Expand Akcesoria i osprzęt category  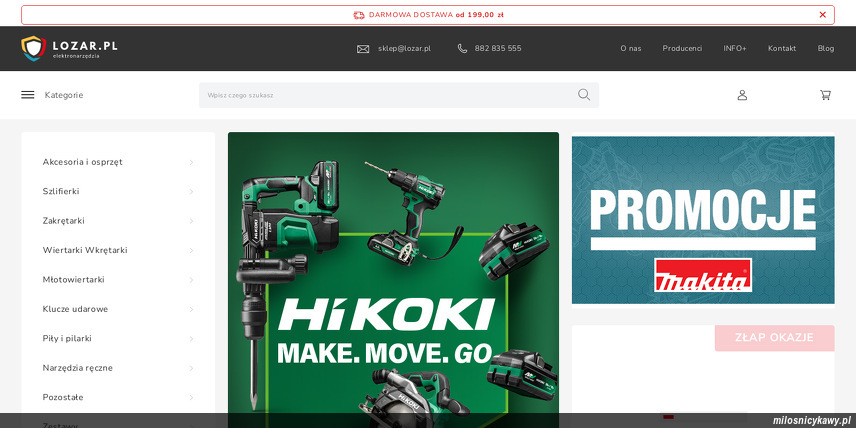tap(191, 162)
